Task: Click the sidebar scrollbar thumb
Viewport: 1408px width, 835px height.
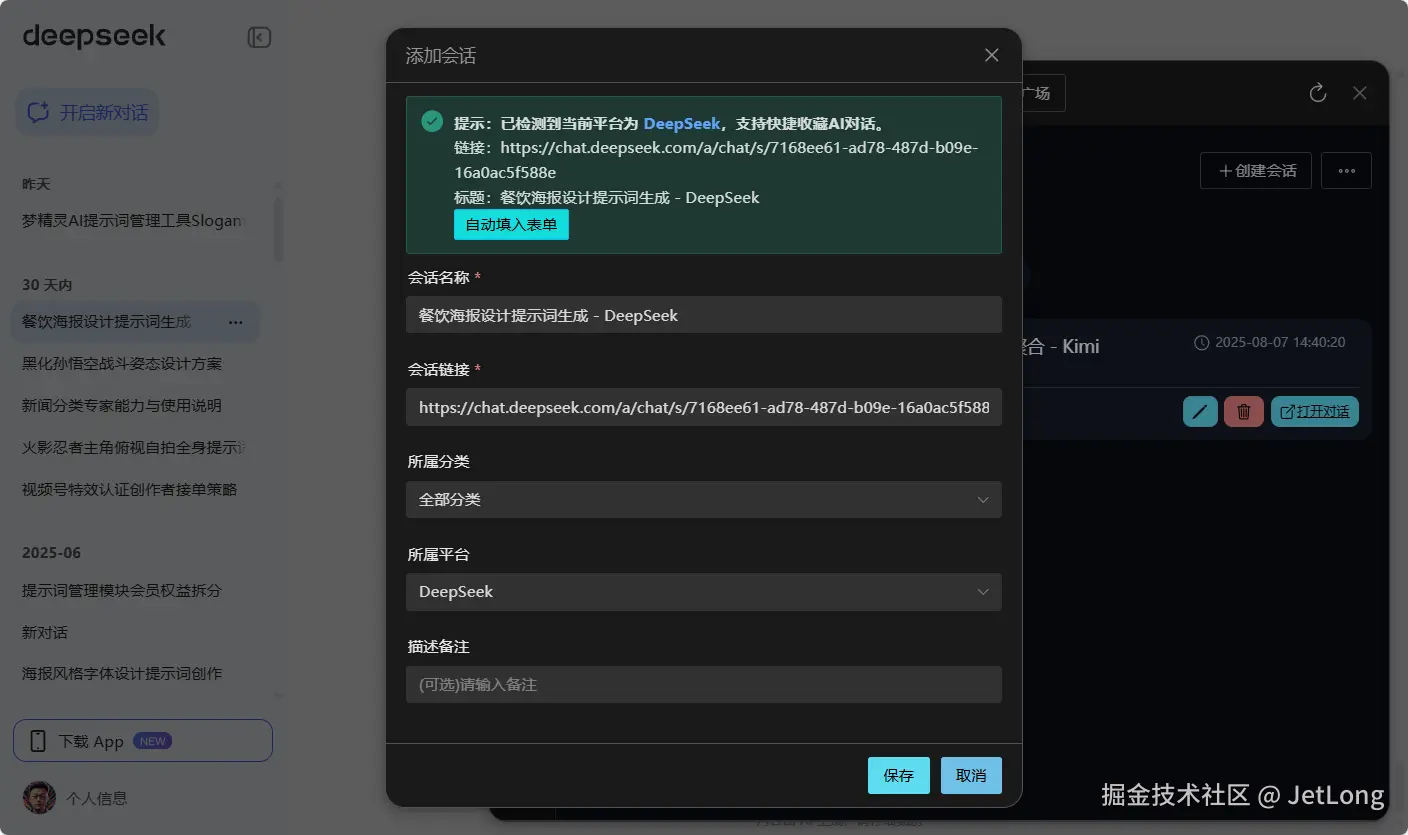Action: click(x=278, y=230)
